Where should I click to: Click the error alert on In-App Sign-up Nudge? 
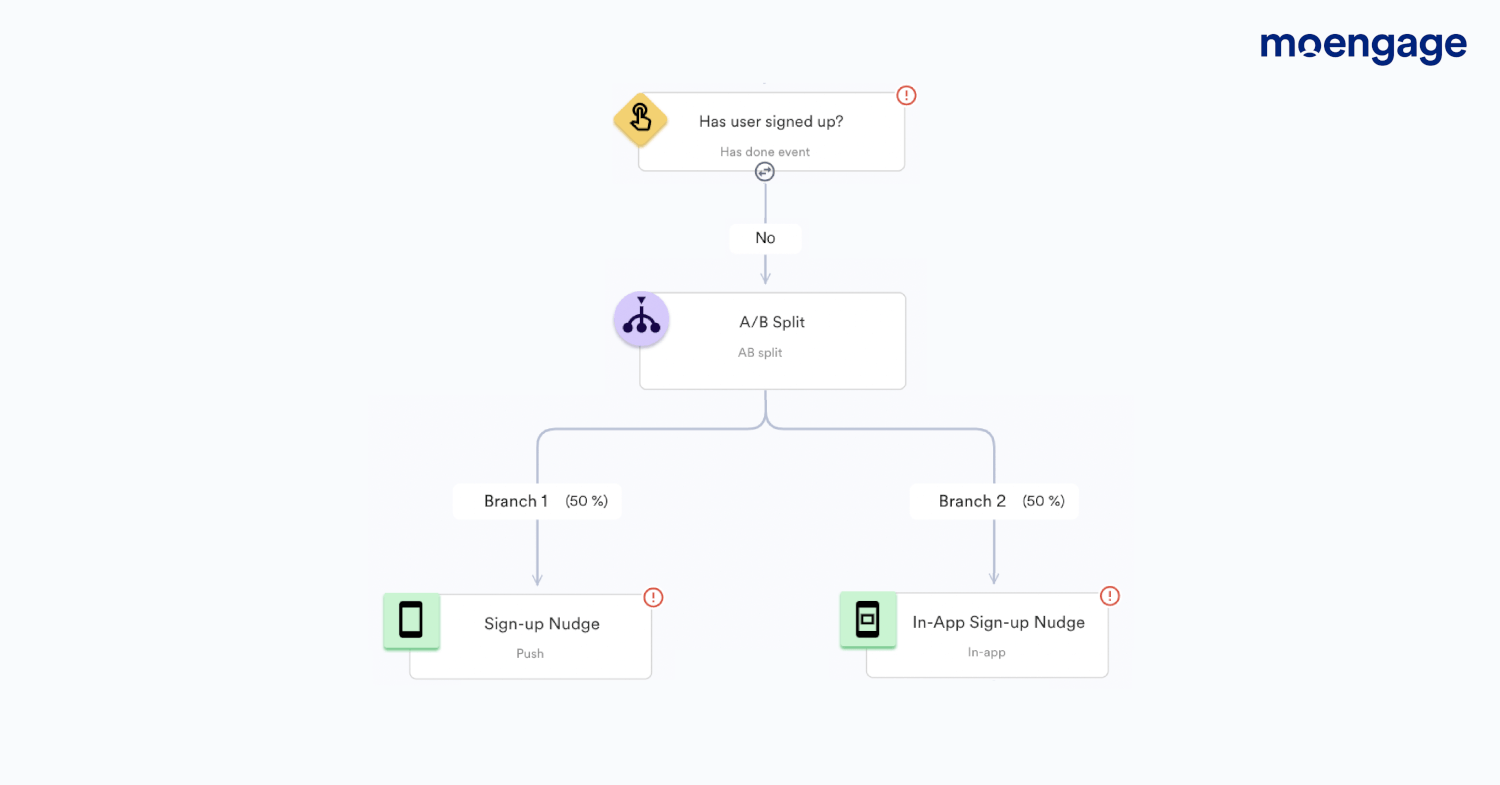tap(1110, 596)
